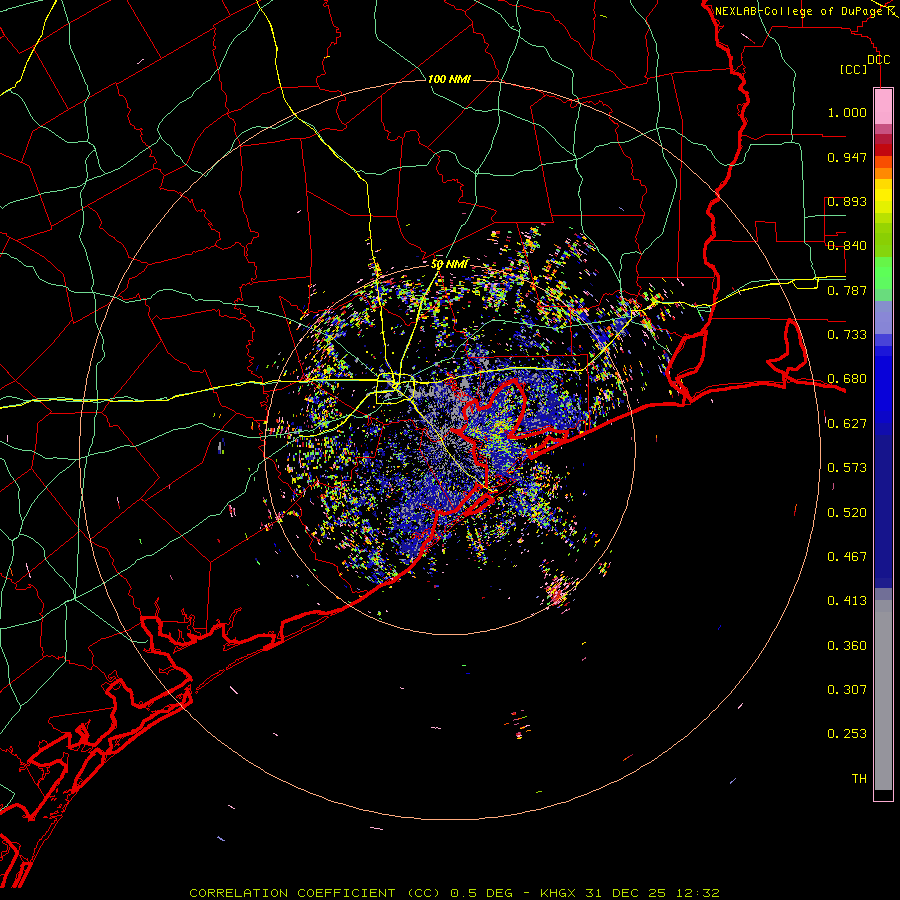Select the 0.360 scale value
Screen dimensions: 900x900
coord(847,646)
